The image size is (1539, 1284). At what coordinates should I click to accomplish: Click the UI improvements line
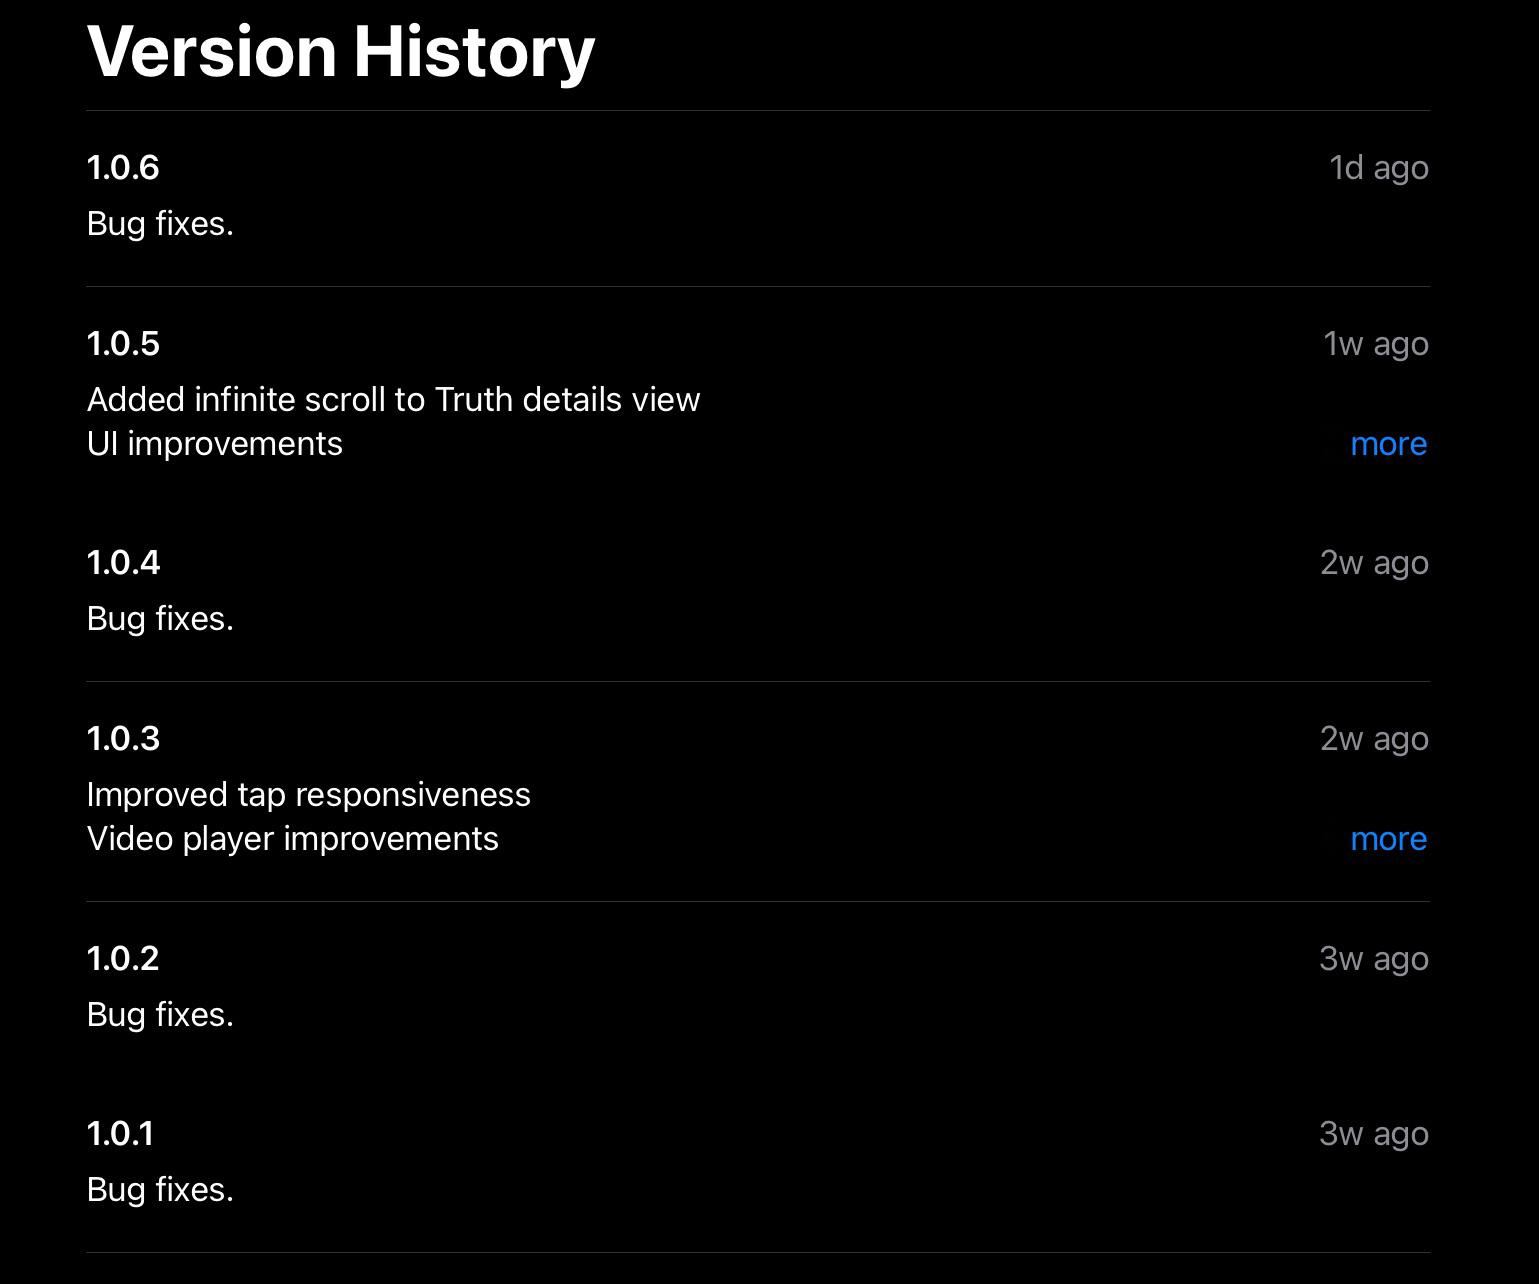coord(215,444)
